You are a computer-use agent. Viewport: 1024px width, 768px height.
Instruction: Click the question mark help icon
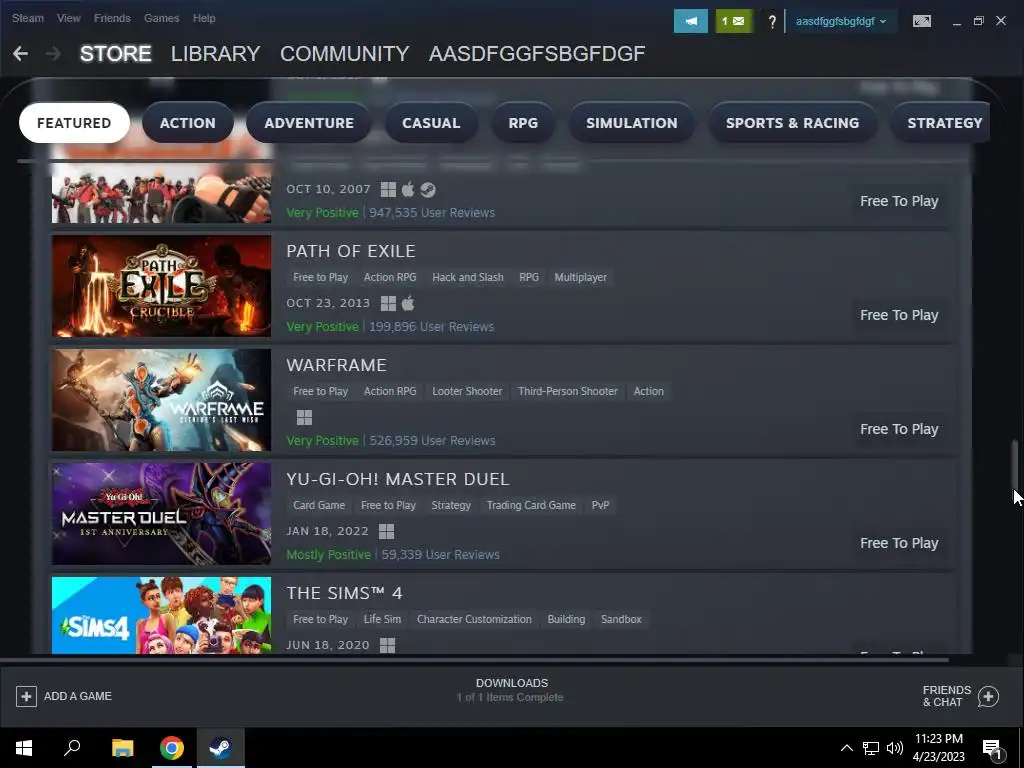(x=772, y=22)
